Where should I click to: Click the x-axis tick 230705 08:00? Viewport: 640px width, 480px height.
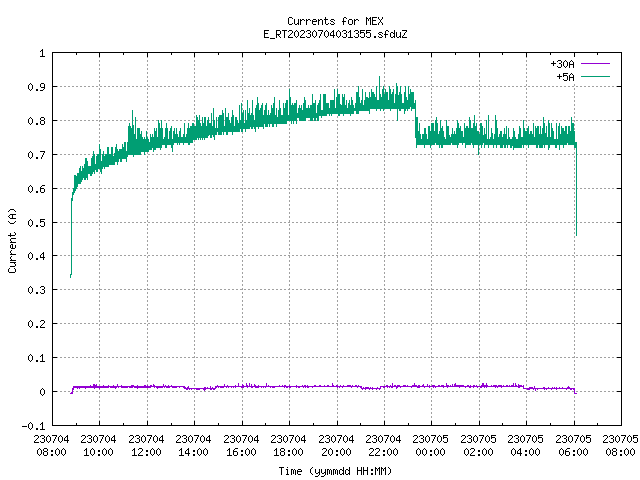pyautogui.click(x=620, y=445)
